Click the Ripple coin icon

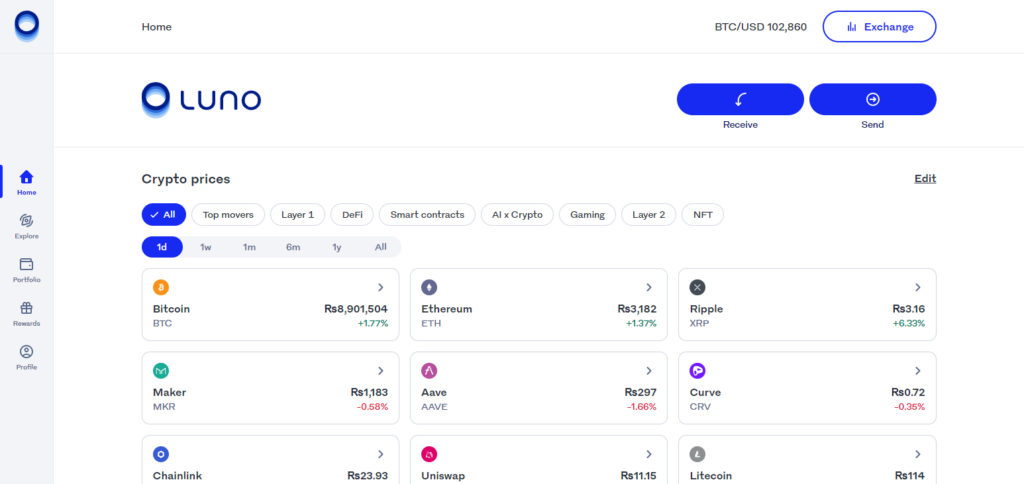(x=697, y=287)
